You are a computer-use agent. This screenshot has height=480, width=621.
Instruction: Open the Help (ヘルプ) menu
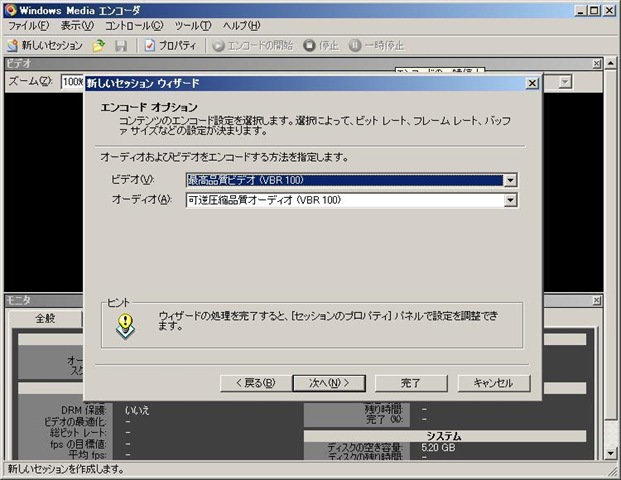point(242,26)
